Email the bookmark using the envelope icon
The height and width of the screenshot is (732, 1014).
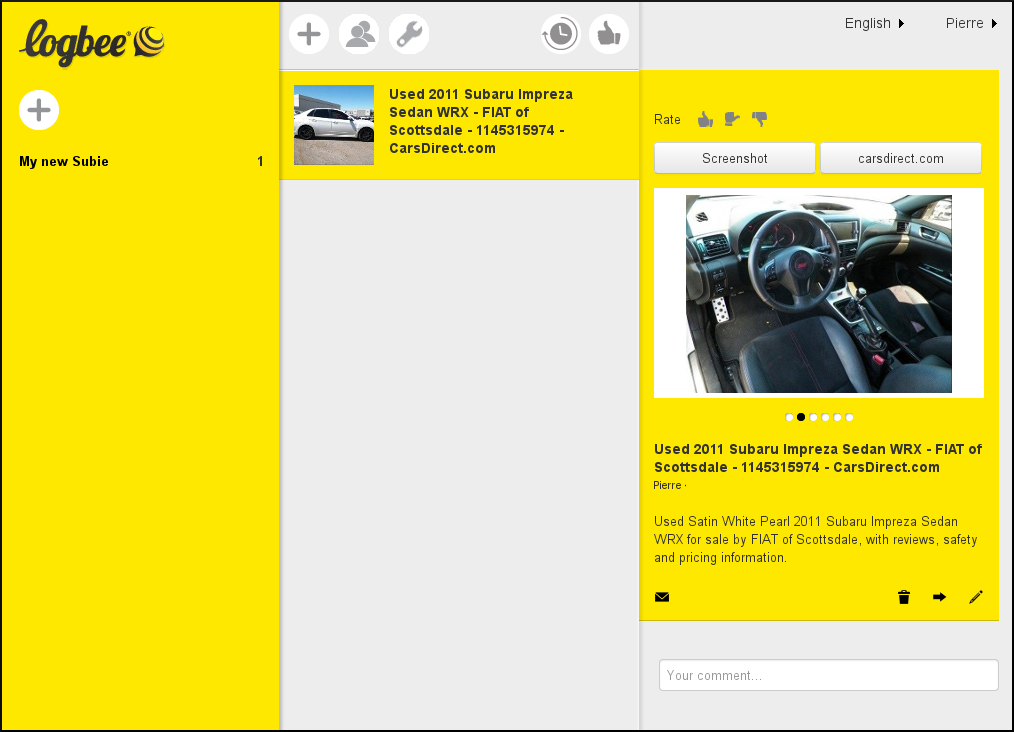[x=662, y=597]
